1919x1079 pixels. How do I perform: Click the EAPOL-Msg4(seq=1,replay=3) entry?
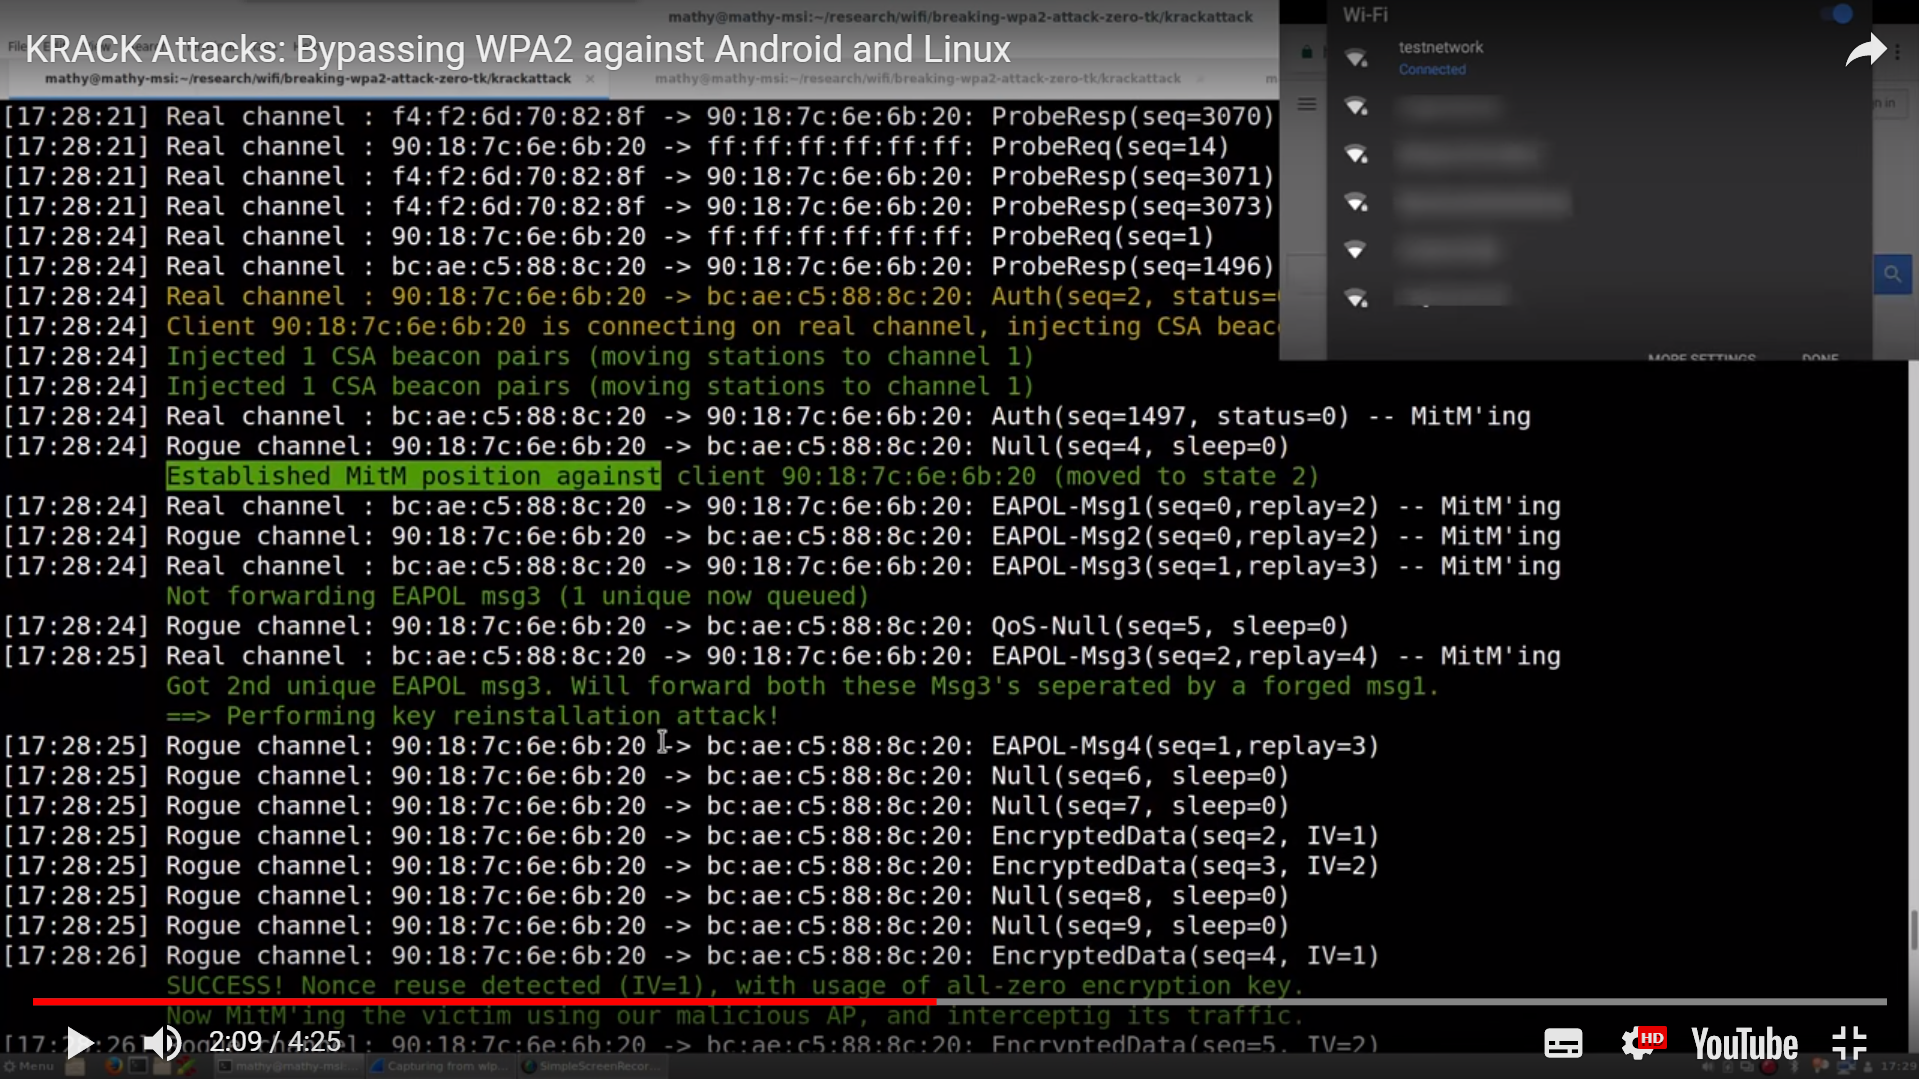(x=1185, y=746)
